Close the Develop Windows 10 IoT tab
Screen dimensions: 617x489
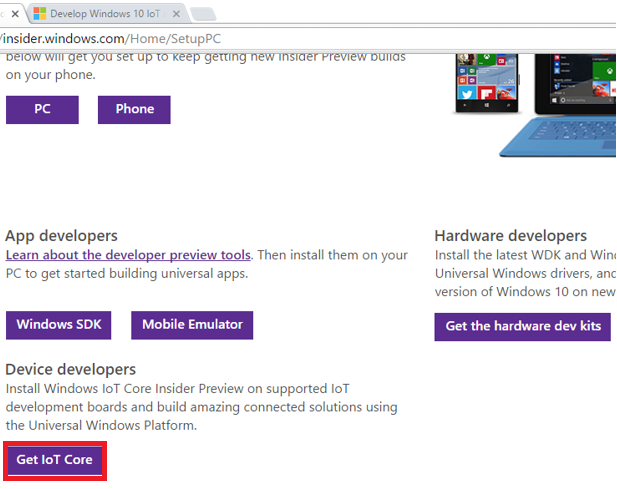point(176,14)
